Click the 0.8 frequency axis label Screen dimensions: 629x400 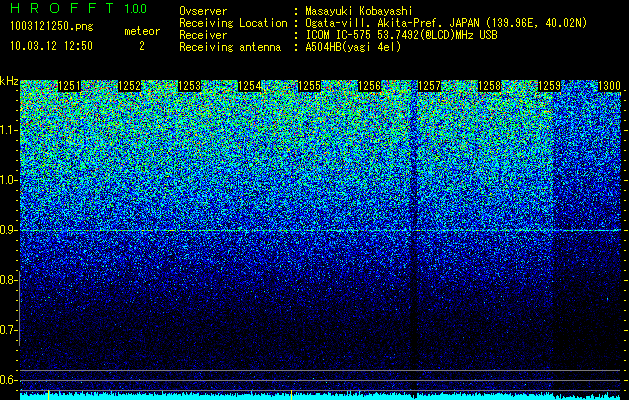(x=8, y=280)
